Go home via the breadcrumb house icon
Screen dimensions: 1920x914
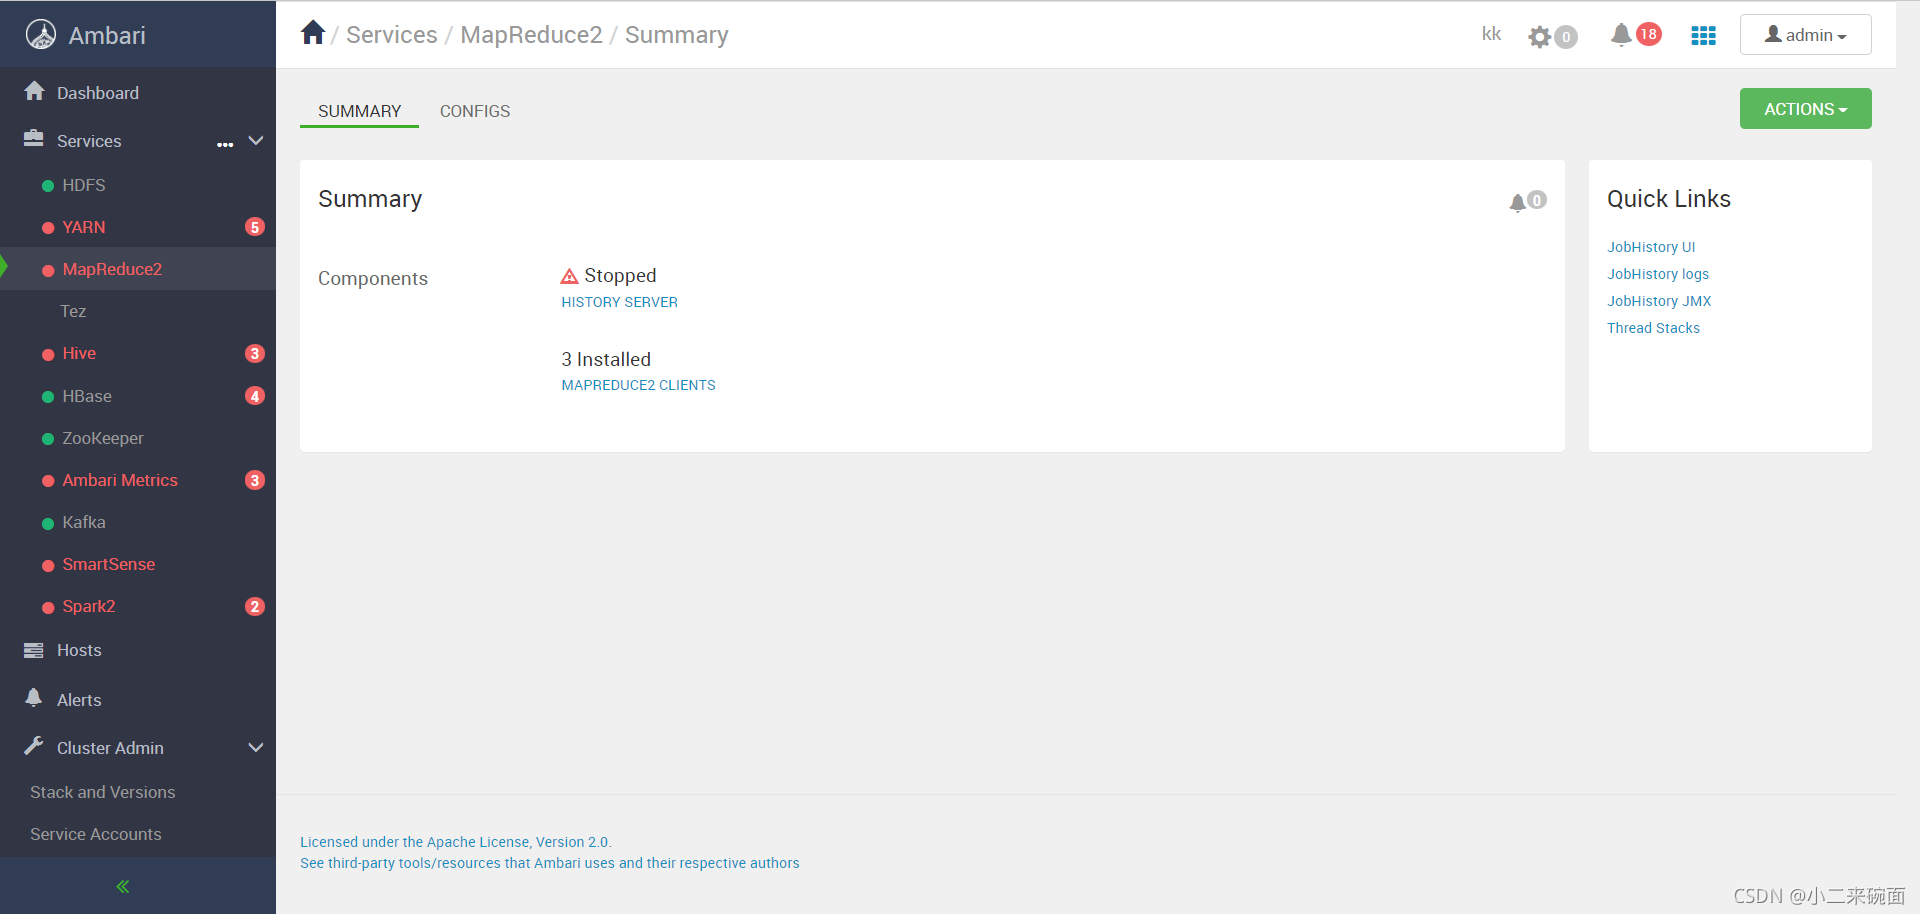[313, 33]
